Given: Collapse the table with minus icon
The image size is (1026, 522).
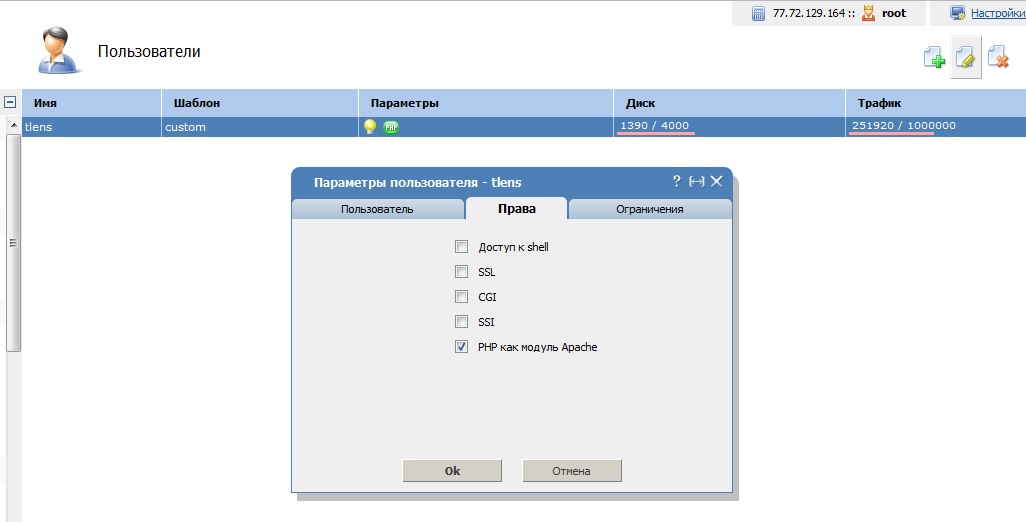Looking at the screenshot, I should coord(10,102).
